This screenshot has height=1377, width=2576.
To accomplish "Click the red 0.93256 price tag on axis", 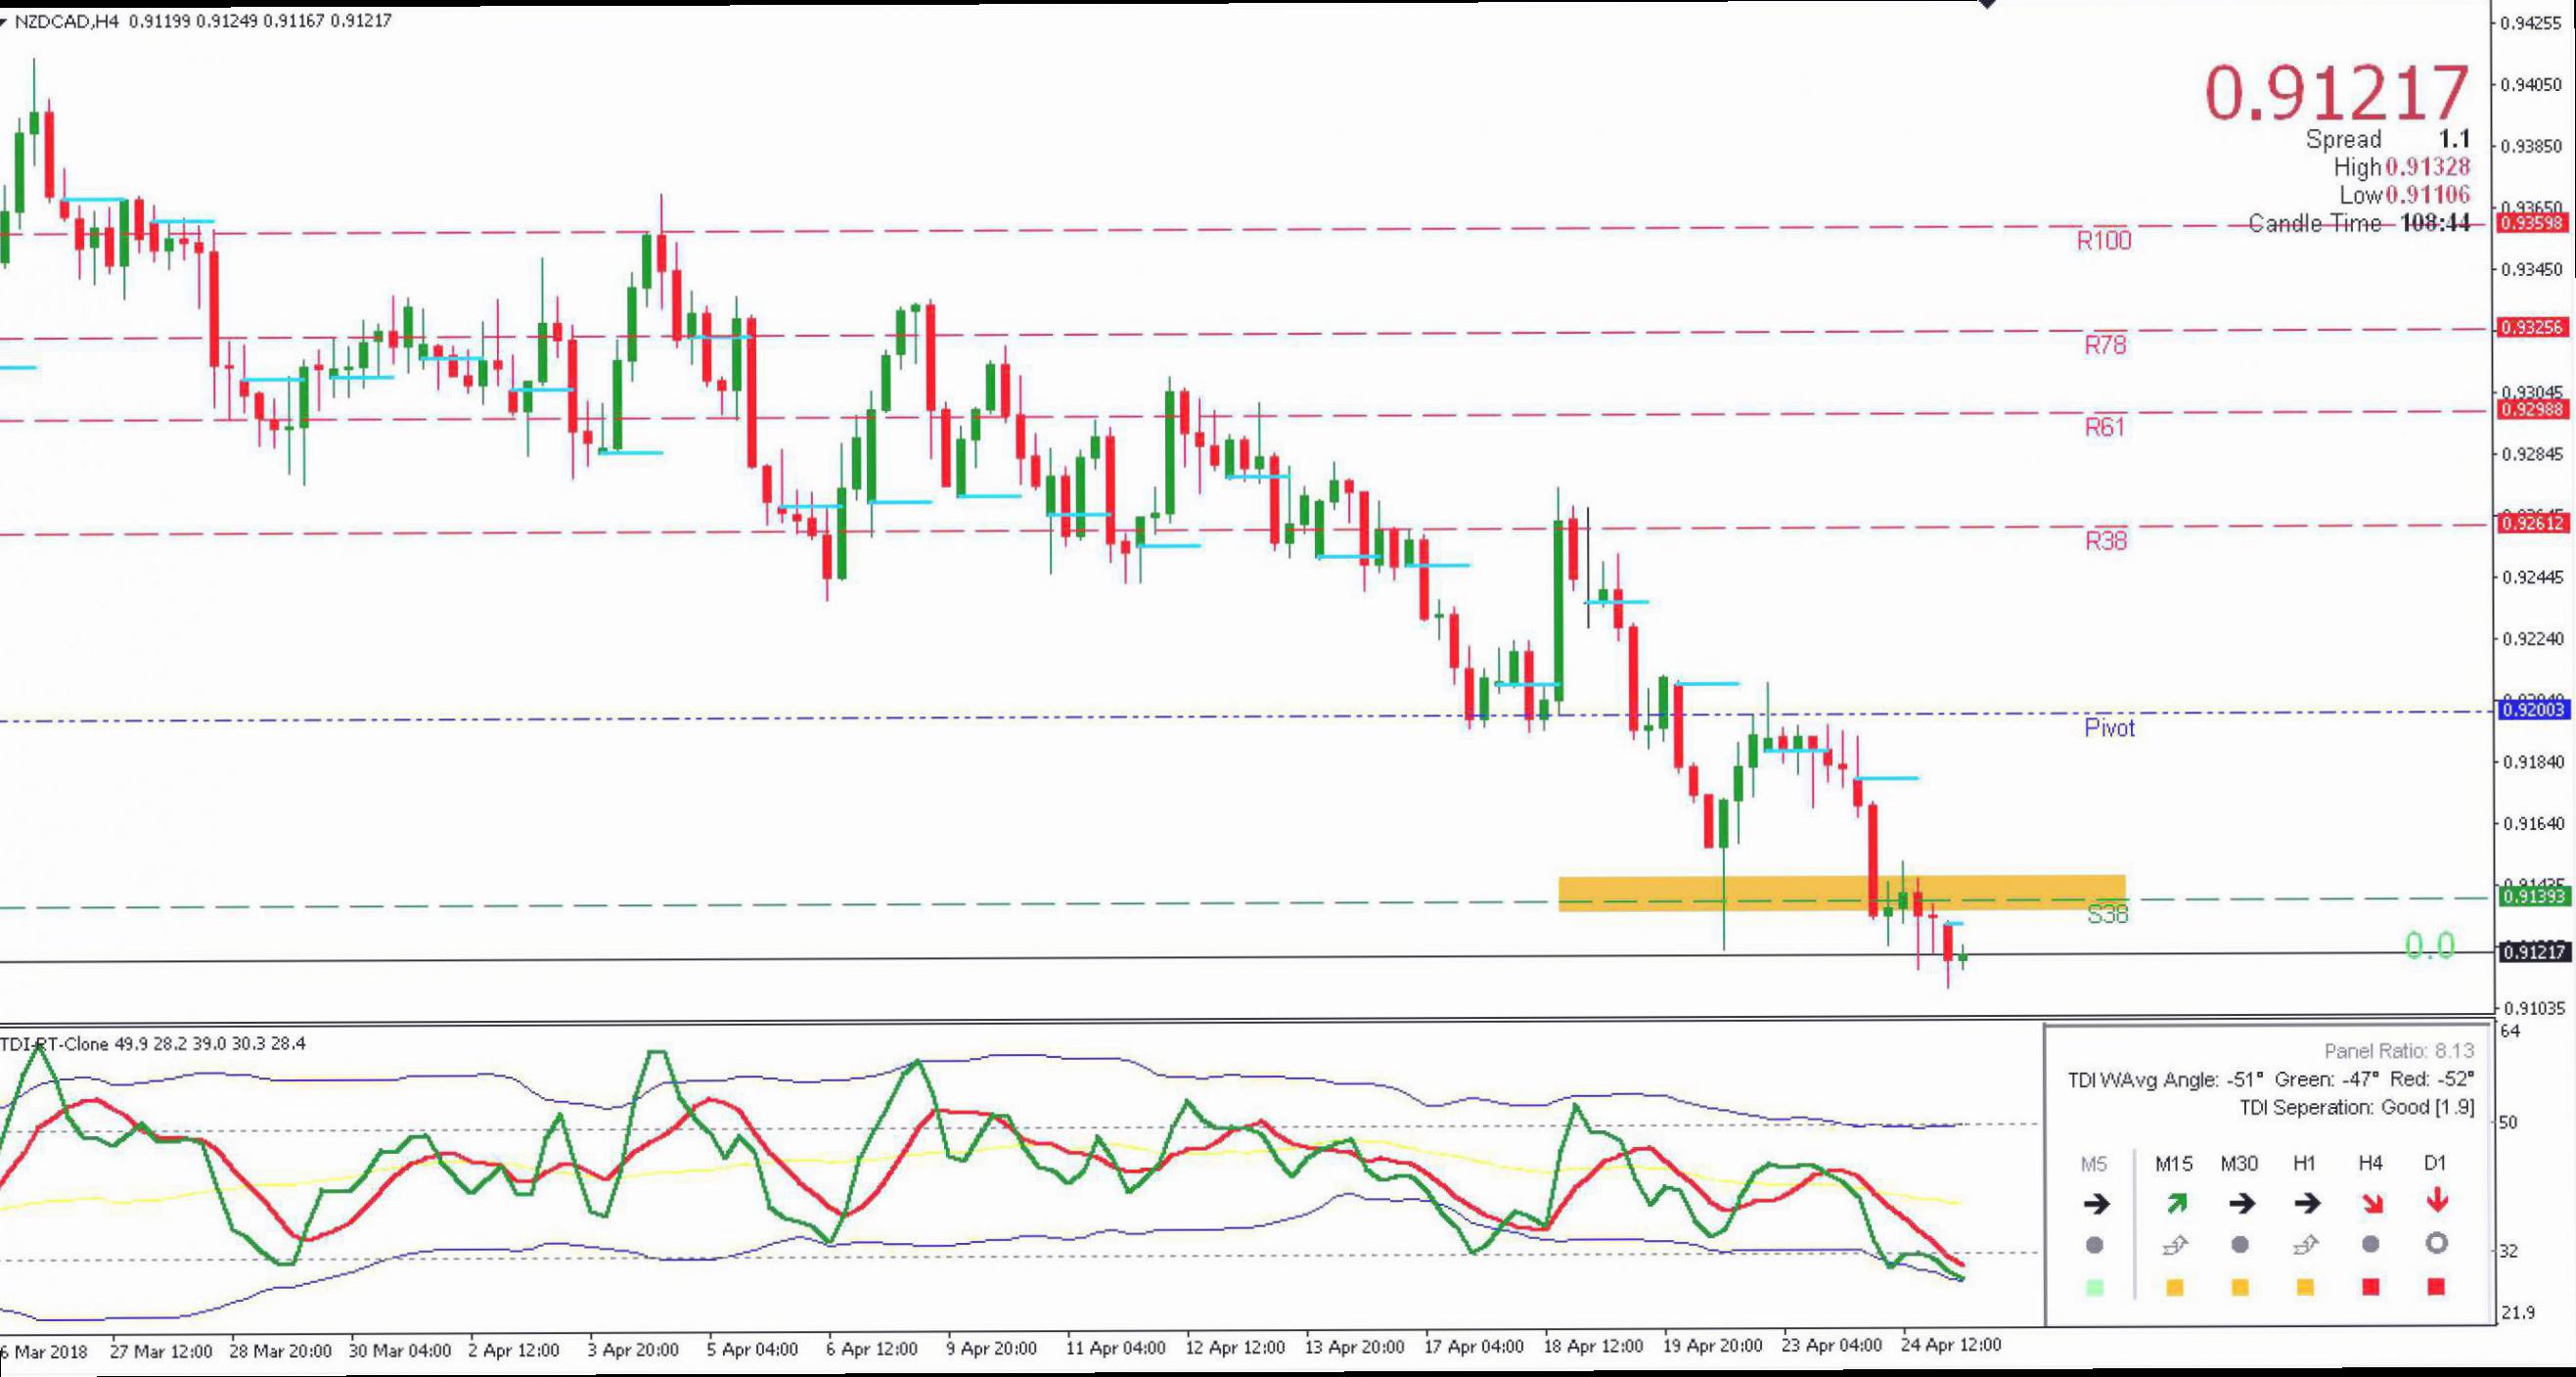I will (2533, 328).
